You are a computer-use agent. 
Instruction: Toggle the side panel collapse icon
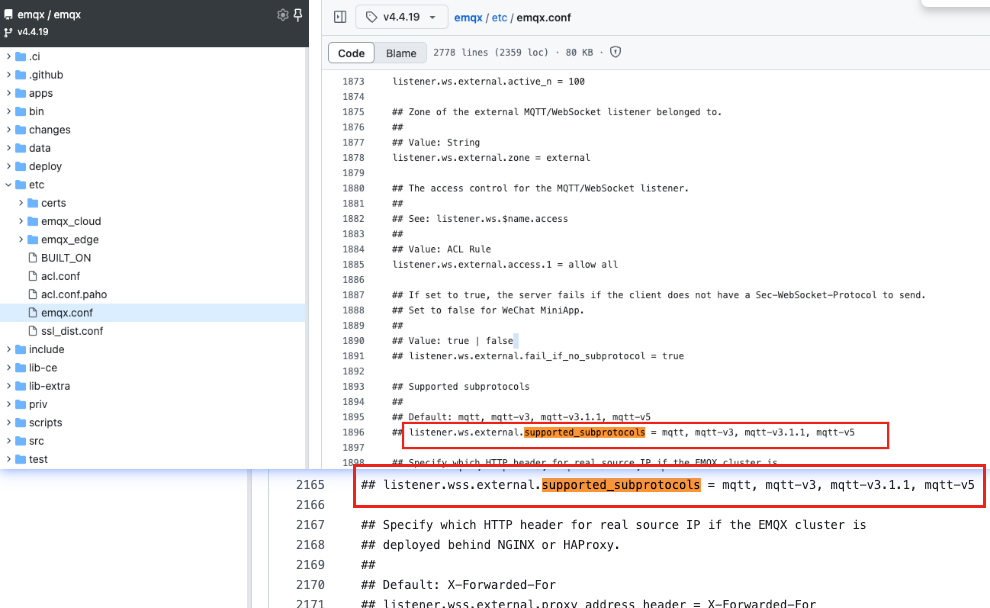point(340,17)
